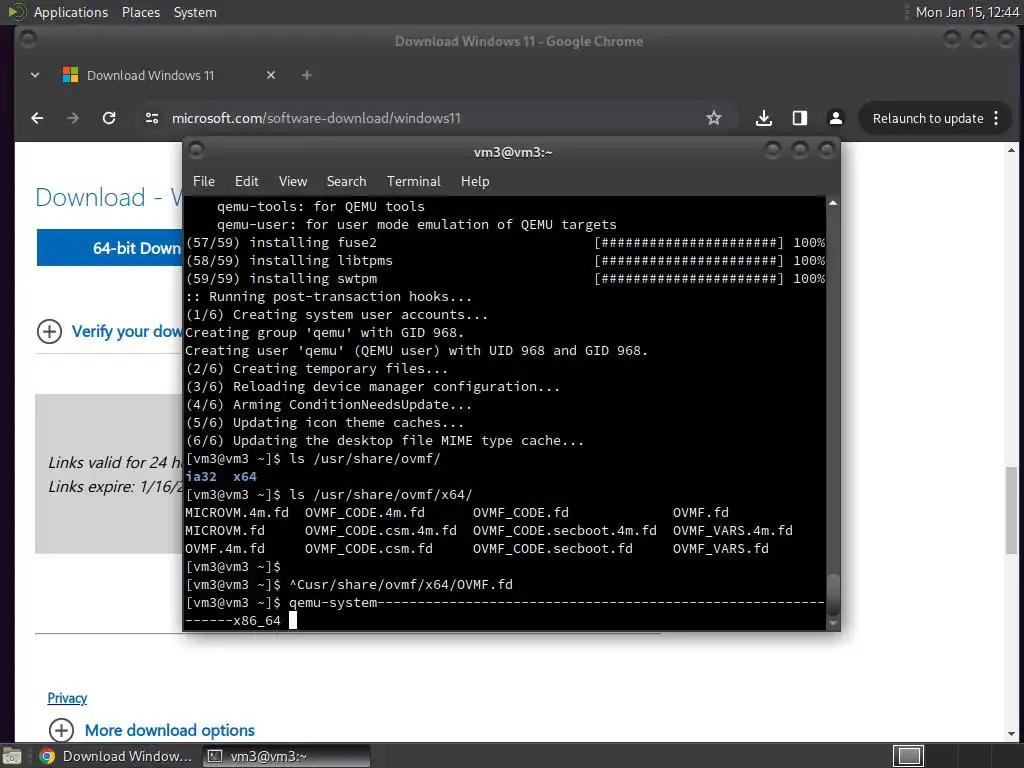Click Chrome forward arrow
This screenshot has height=768, width=1024.
coord(73,118)
